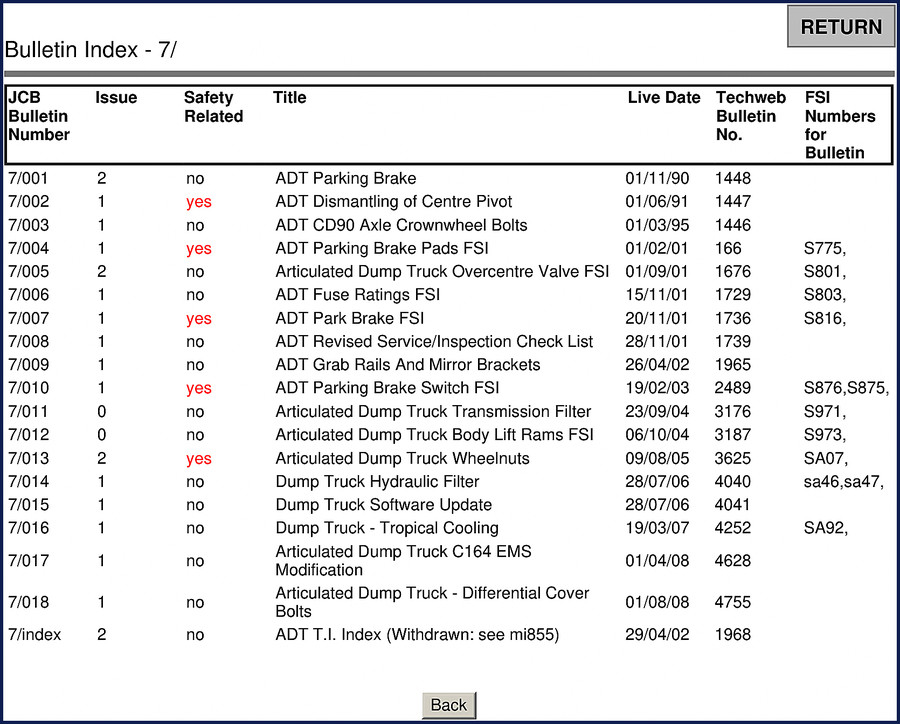Click live date 19/03/07

657,528
